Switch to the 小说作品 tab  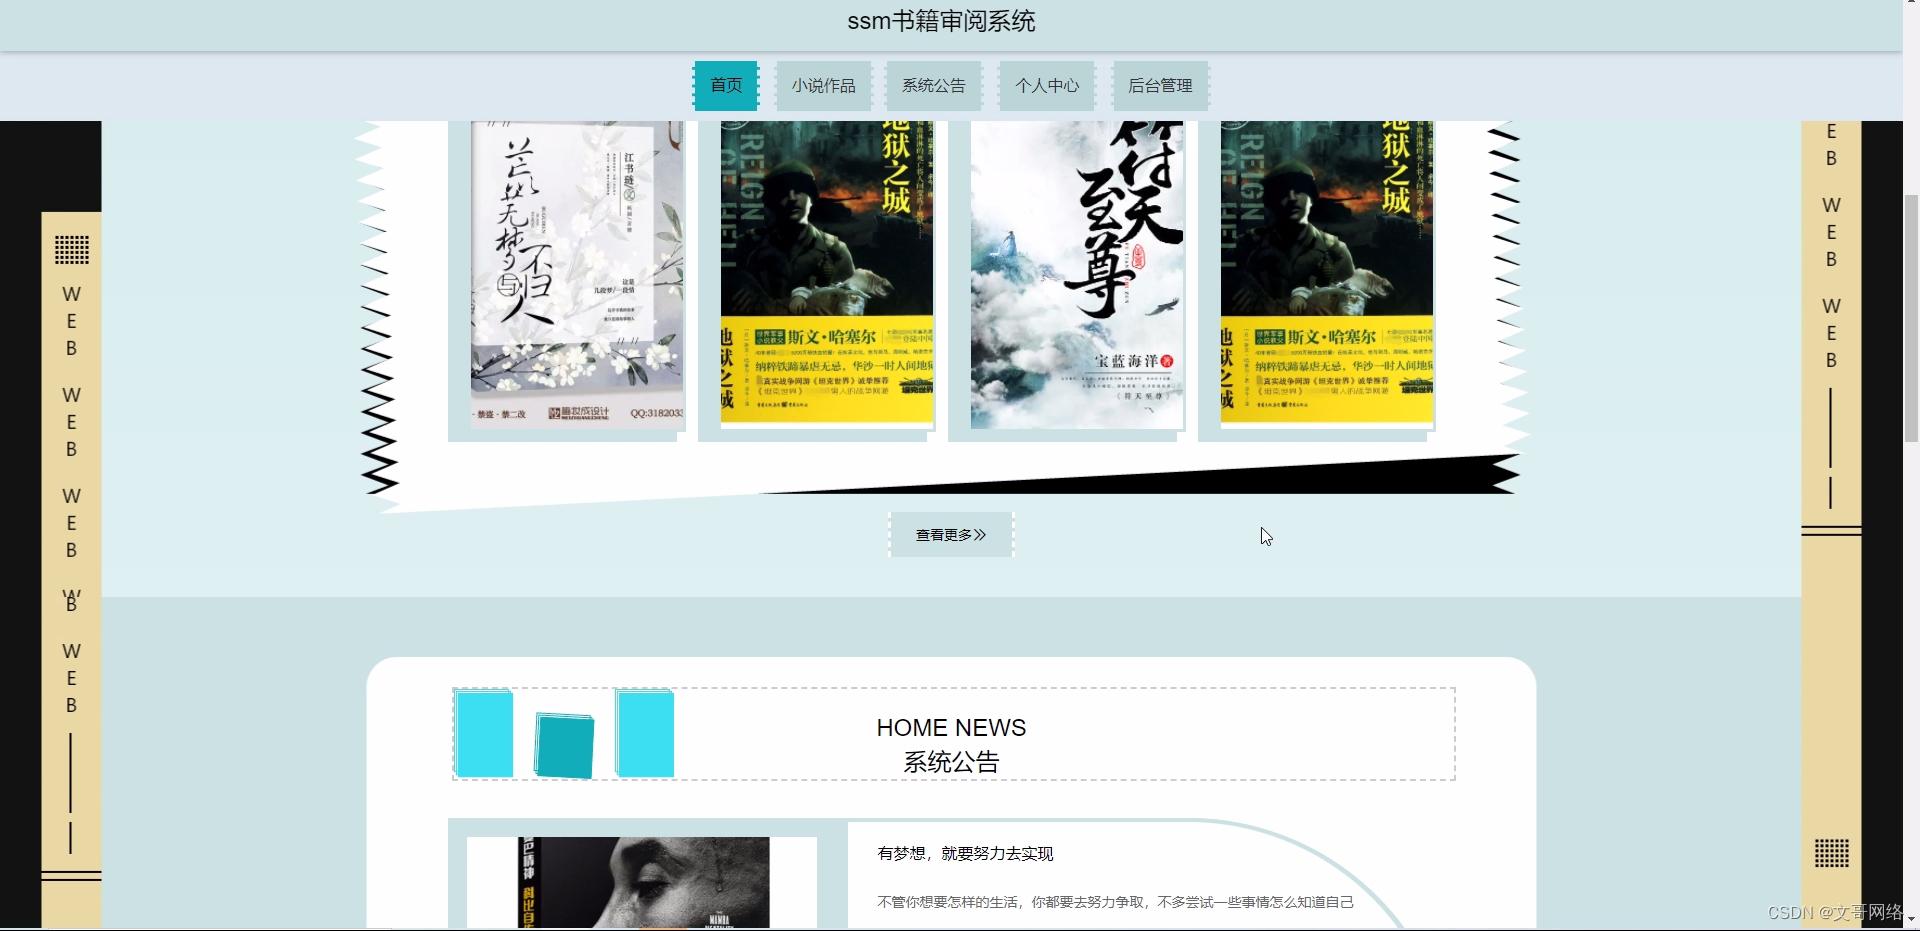pos(824,86)
